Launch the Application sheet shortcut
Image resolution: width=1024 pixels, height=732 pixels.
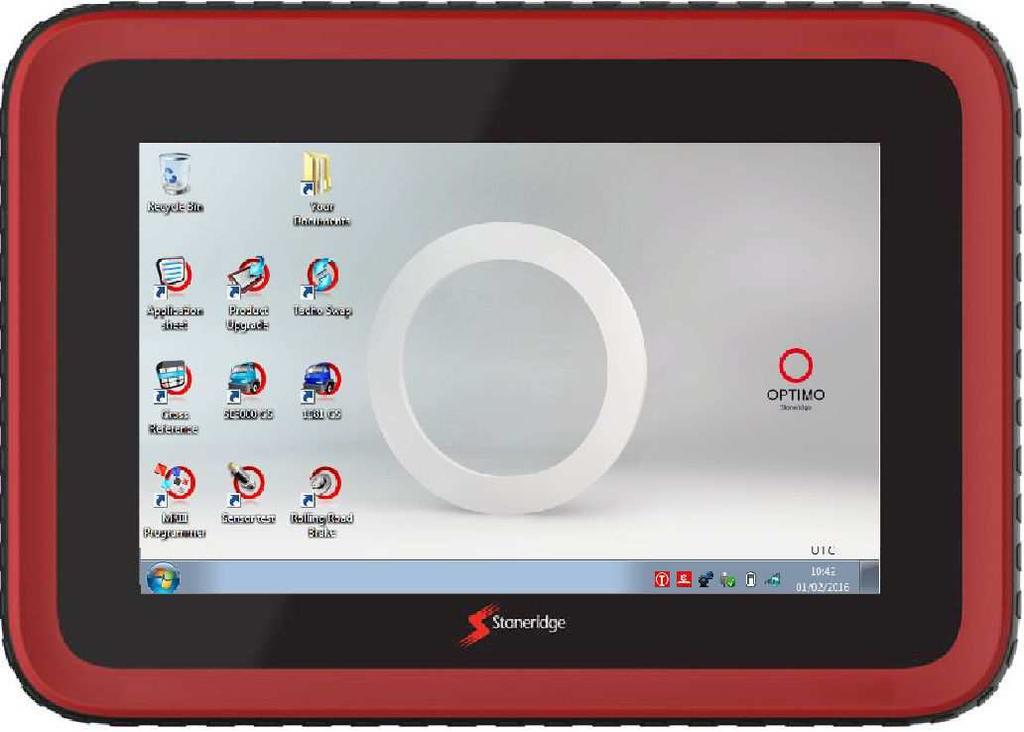(174, 294)
